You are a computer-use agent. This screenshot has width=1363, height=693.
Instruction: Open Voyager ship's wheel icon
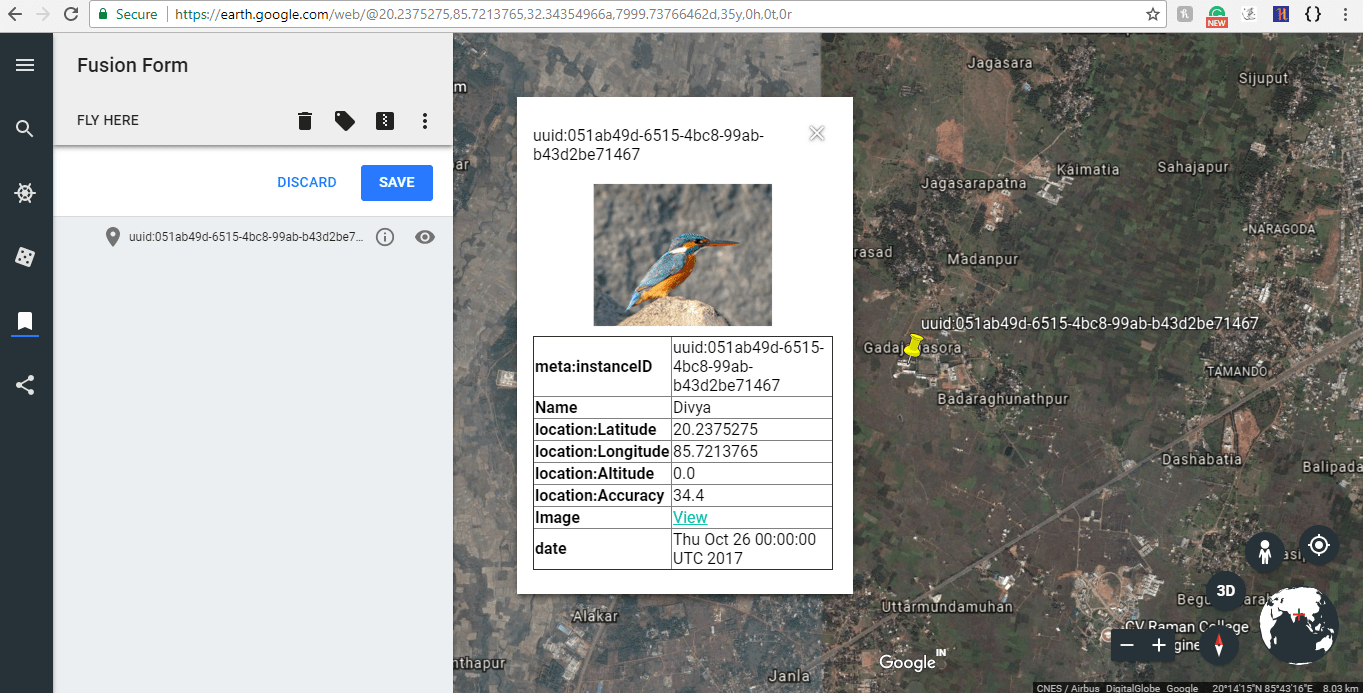tap(25, 193)
